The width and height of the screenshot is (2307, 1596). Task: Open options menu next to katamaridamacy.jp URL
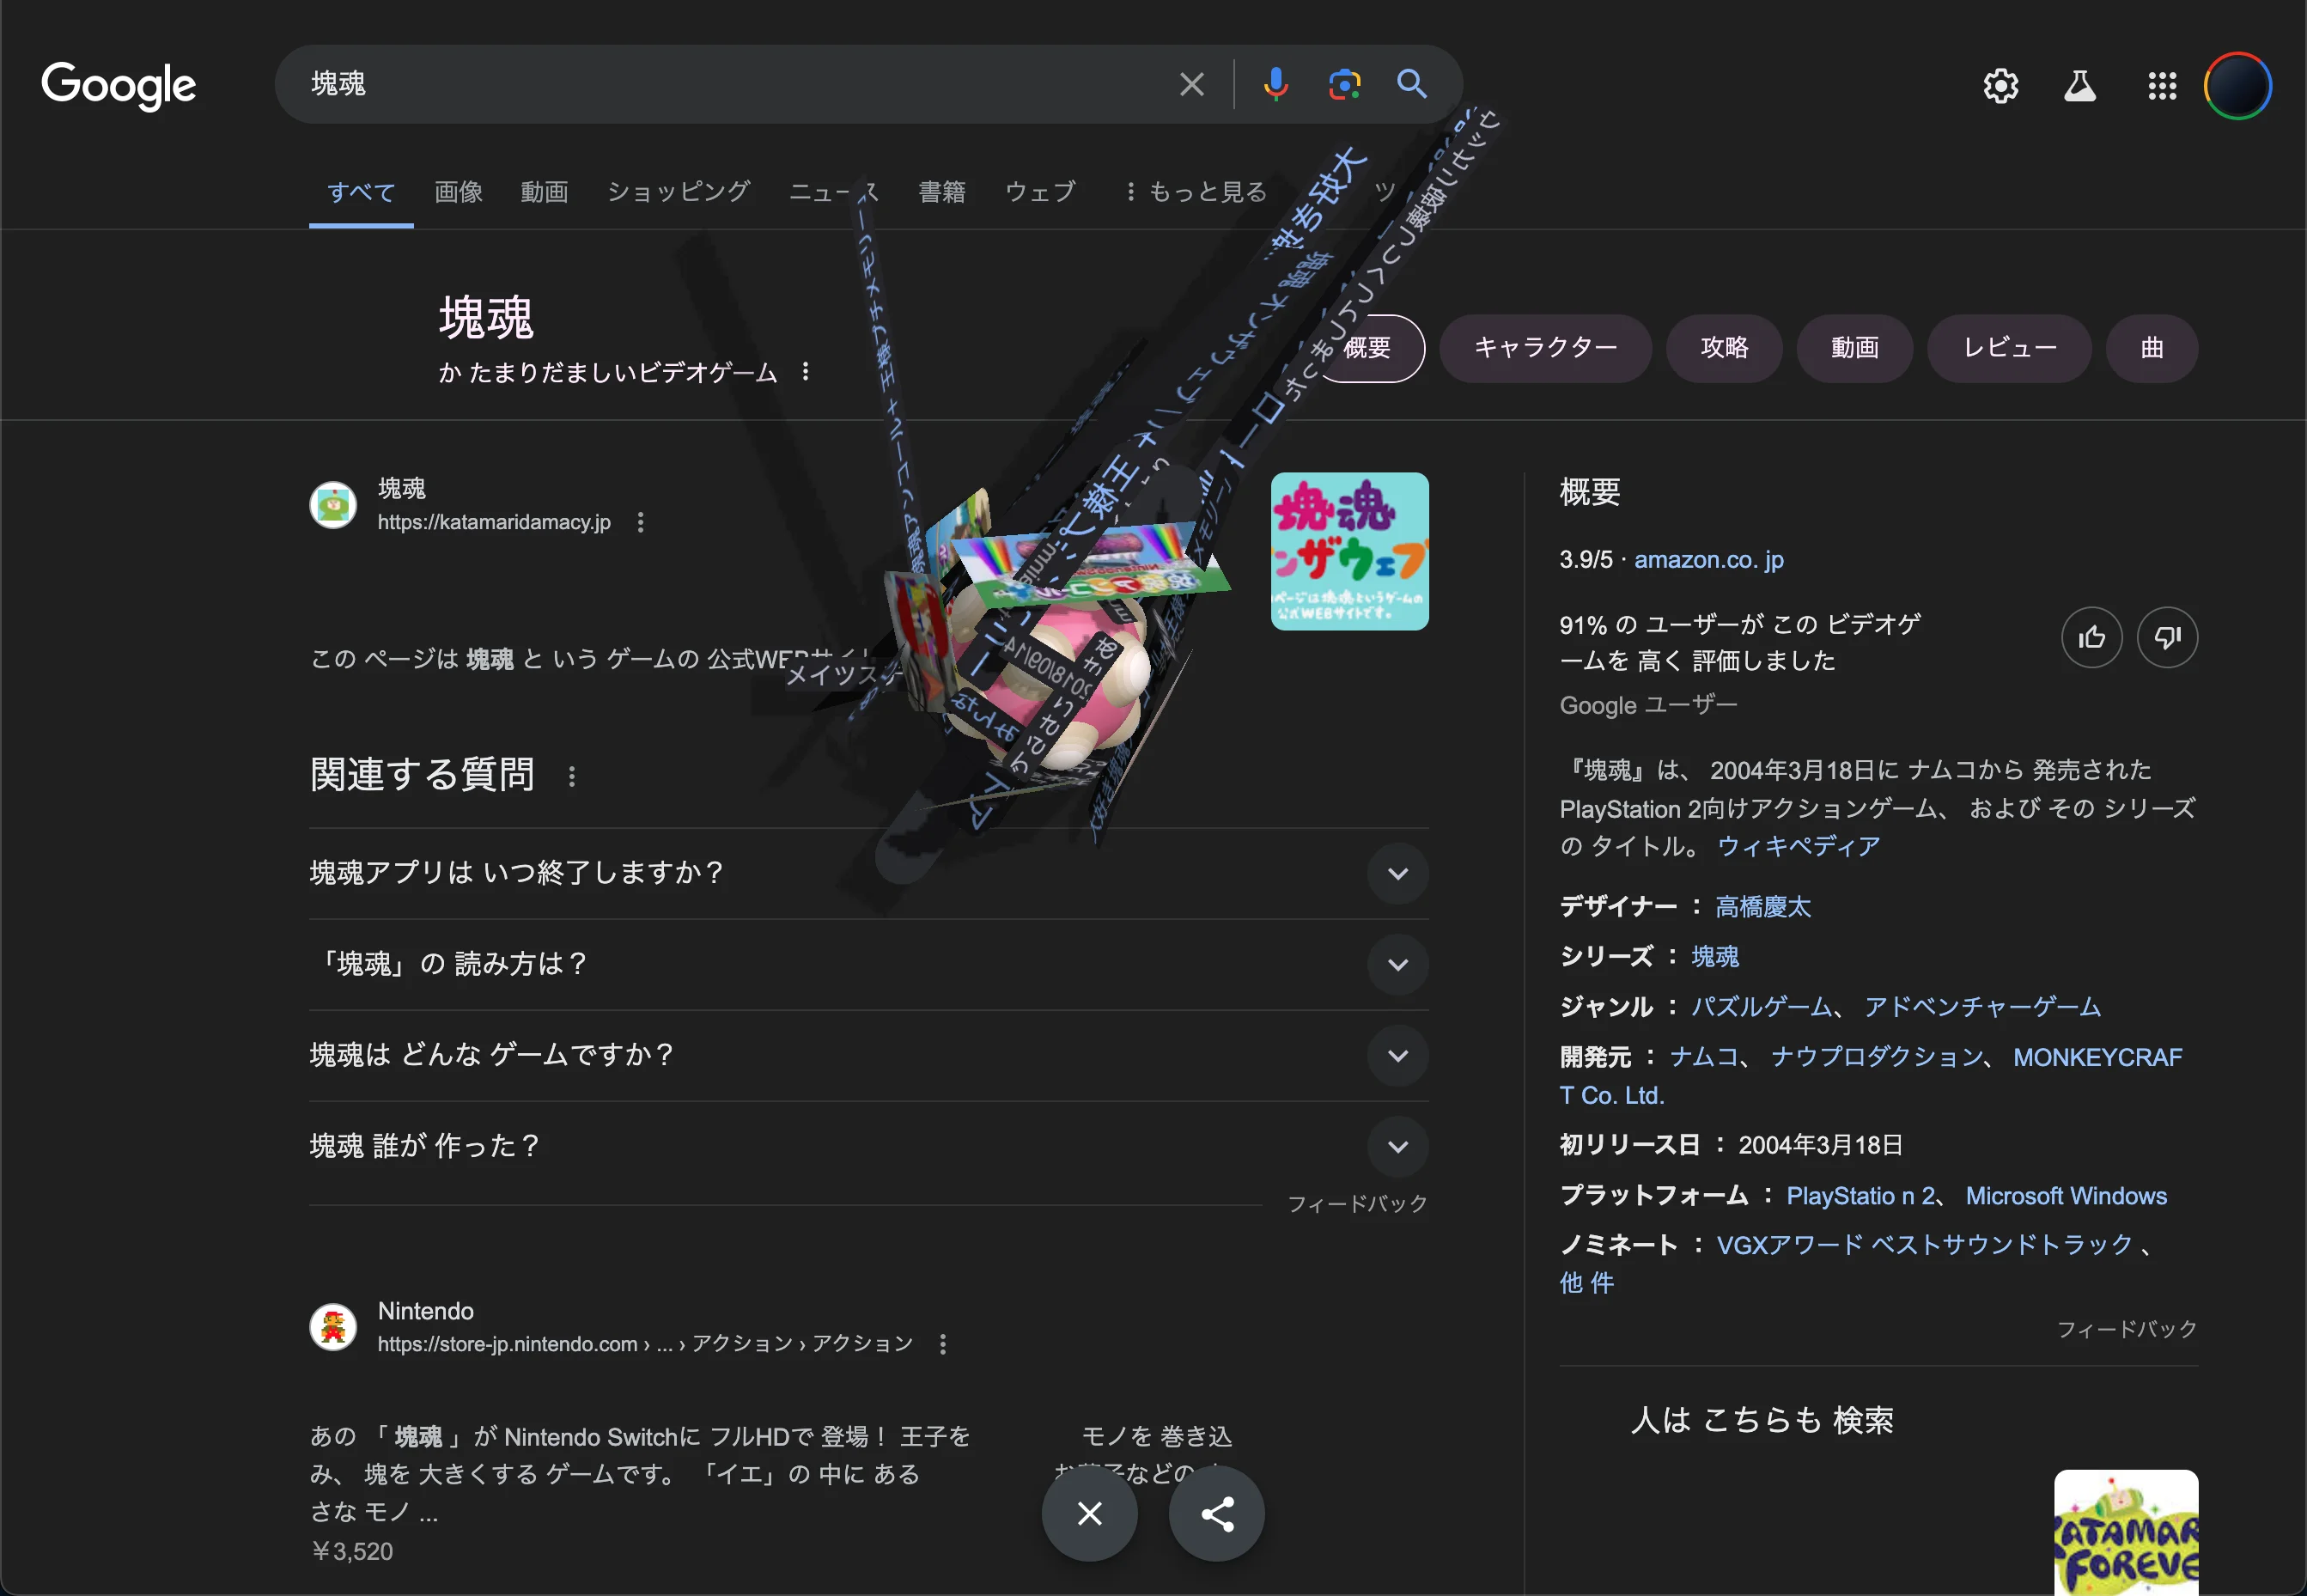(x=640, y=522)
